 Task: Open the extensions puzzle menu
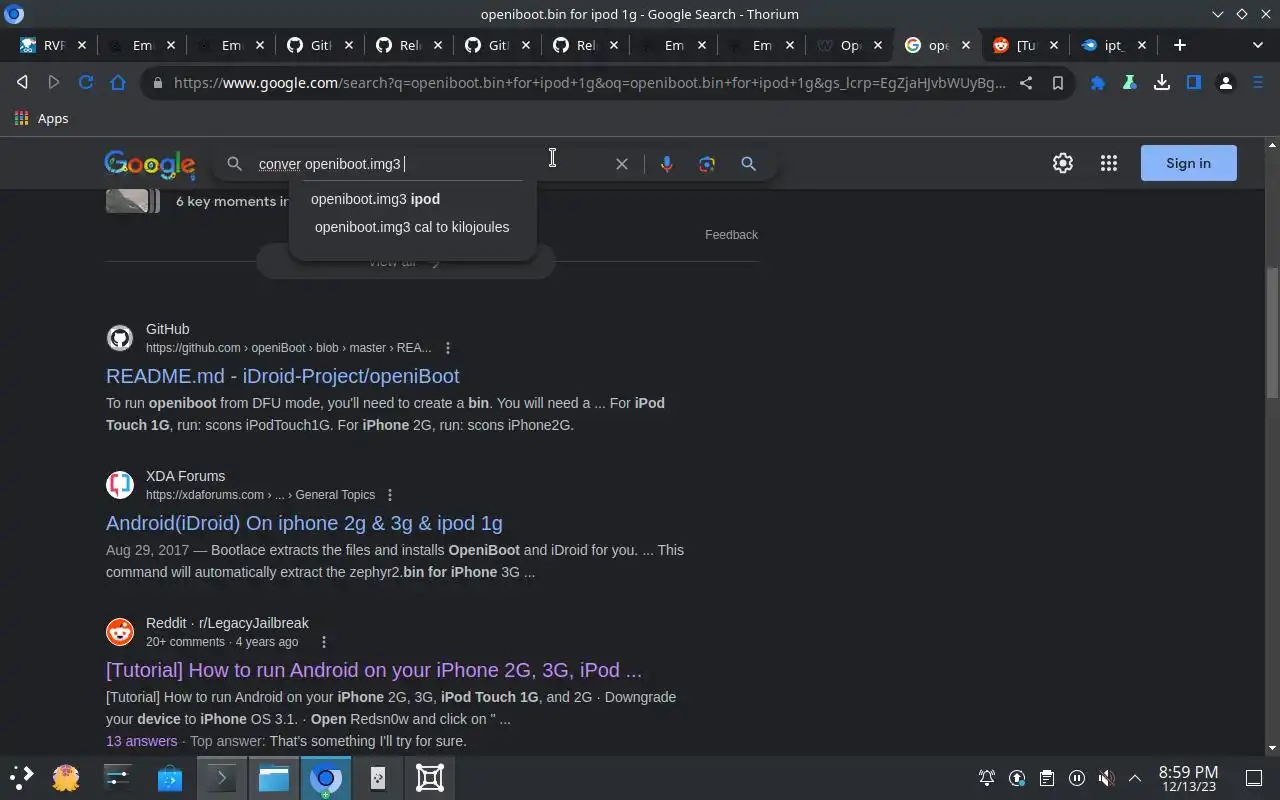(x=1098, y=83)
